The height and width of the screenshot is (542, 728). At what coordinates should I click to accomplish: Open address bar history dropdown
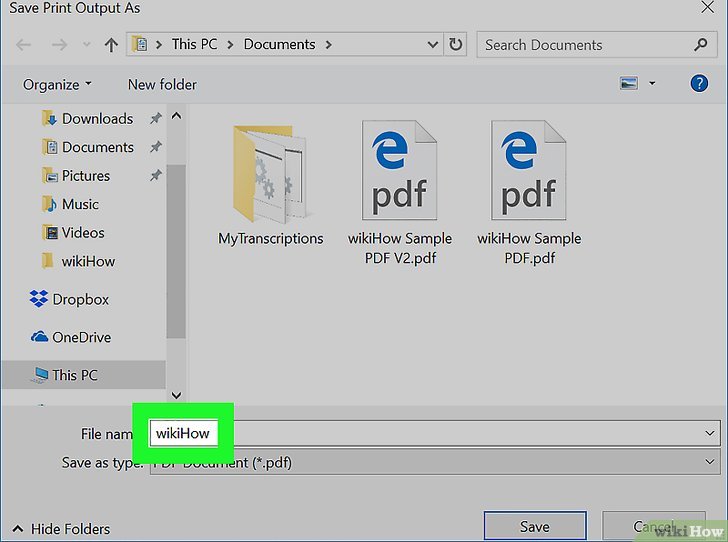433,45
